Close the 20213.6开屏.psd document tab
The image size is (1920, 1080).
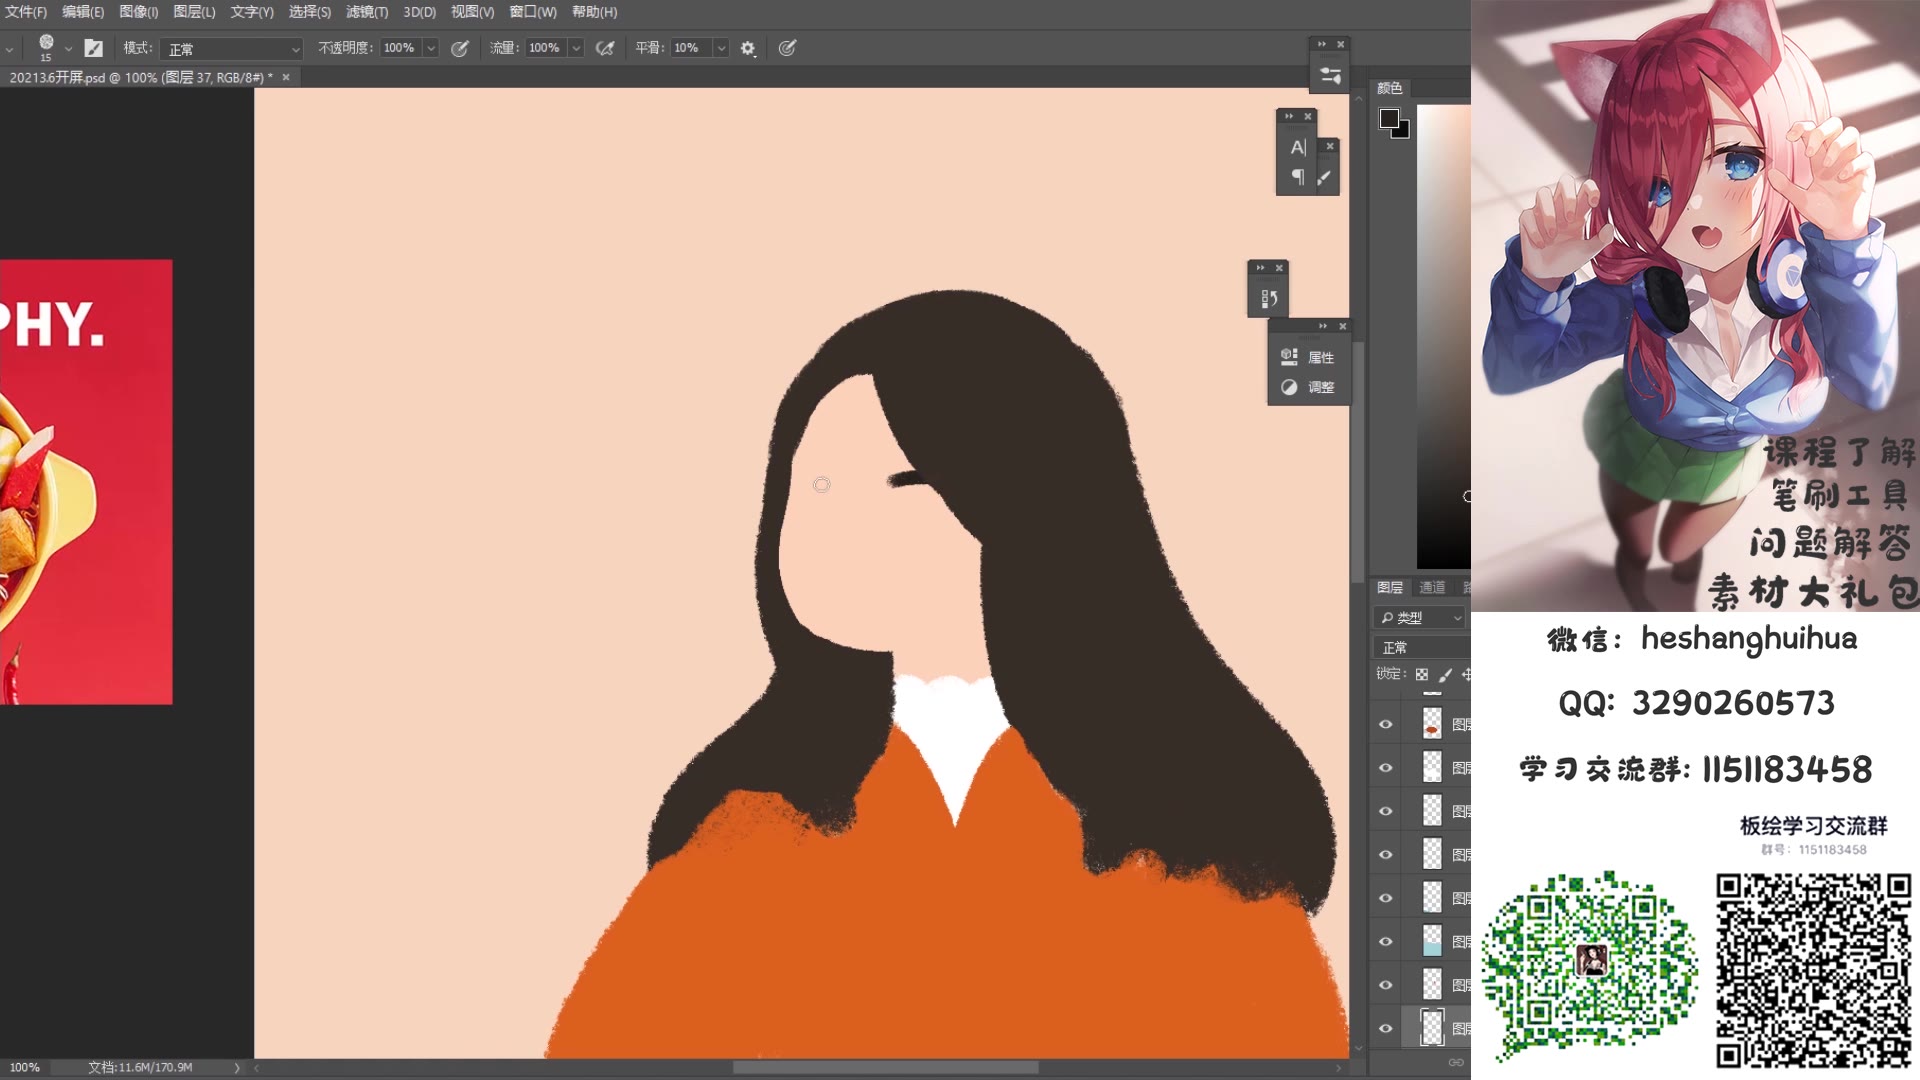tap(286, 77)
